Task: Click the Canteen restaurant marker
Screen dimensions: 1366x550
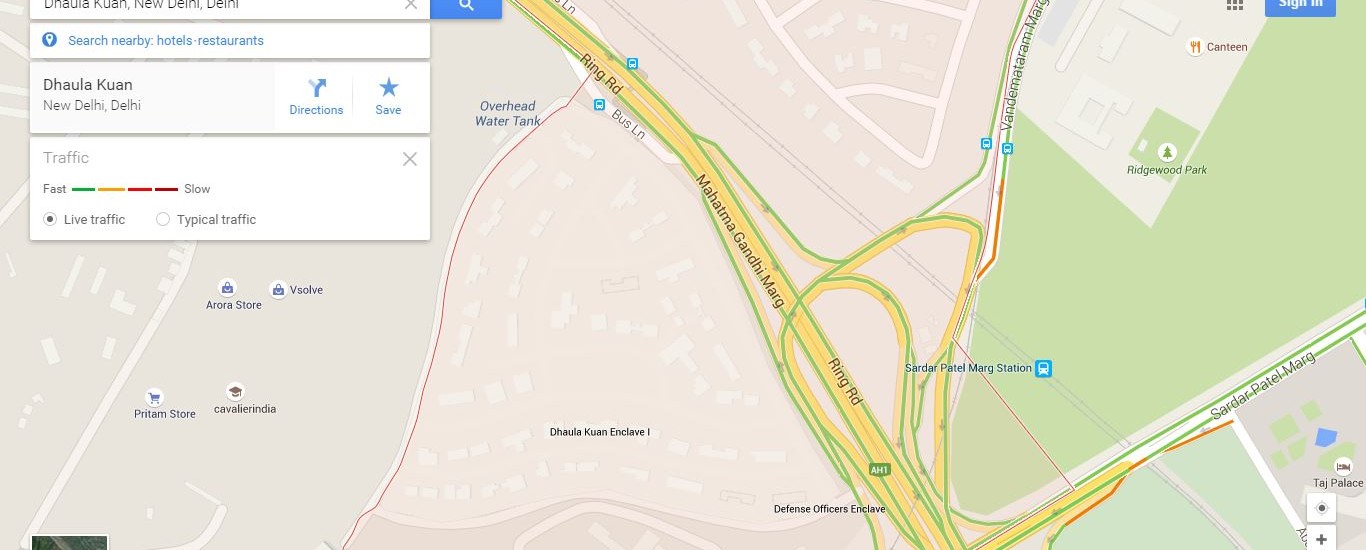Action: 1194,46
